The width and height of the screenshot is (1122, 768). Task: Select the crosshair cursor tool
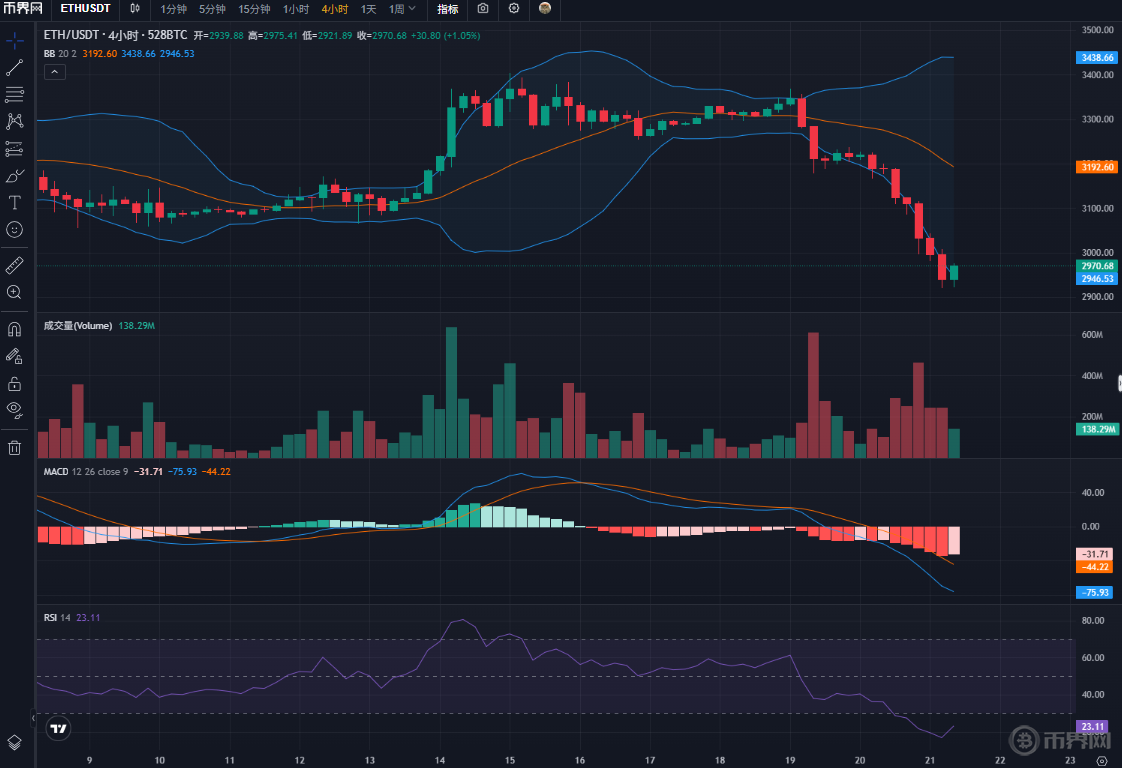[14, 41]
